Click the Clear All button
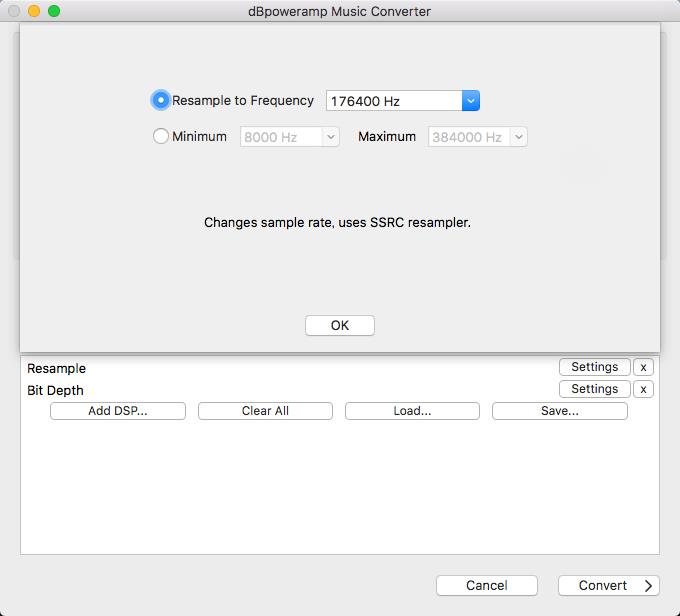 [x=265, y=411]
